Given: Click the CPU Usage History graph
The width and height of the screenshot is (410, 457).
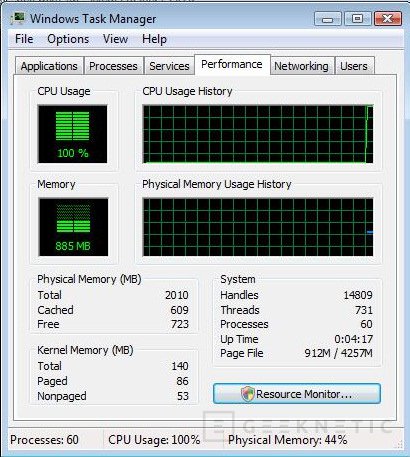Looking at the screenshot, I should [258, 134].
